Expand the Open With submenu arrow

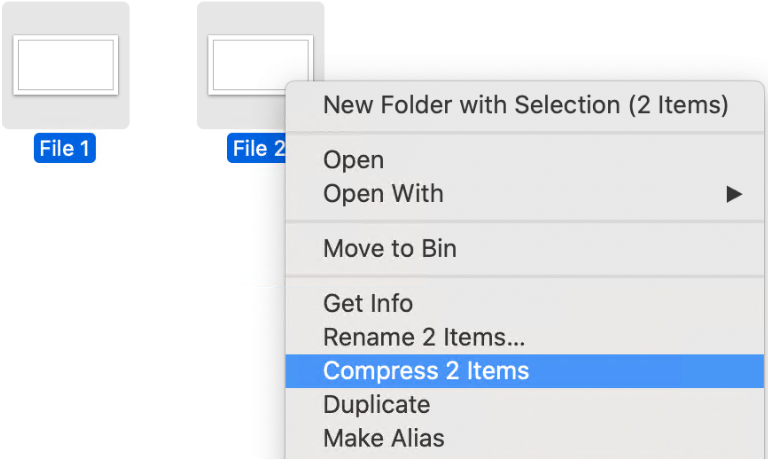734,194
